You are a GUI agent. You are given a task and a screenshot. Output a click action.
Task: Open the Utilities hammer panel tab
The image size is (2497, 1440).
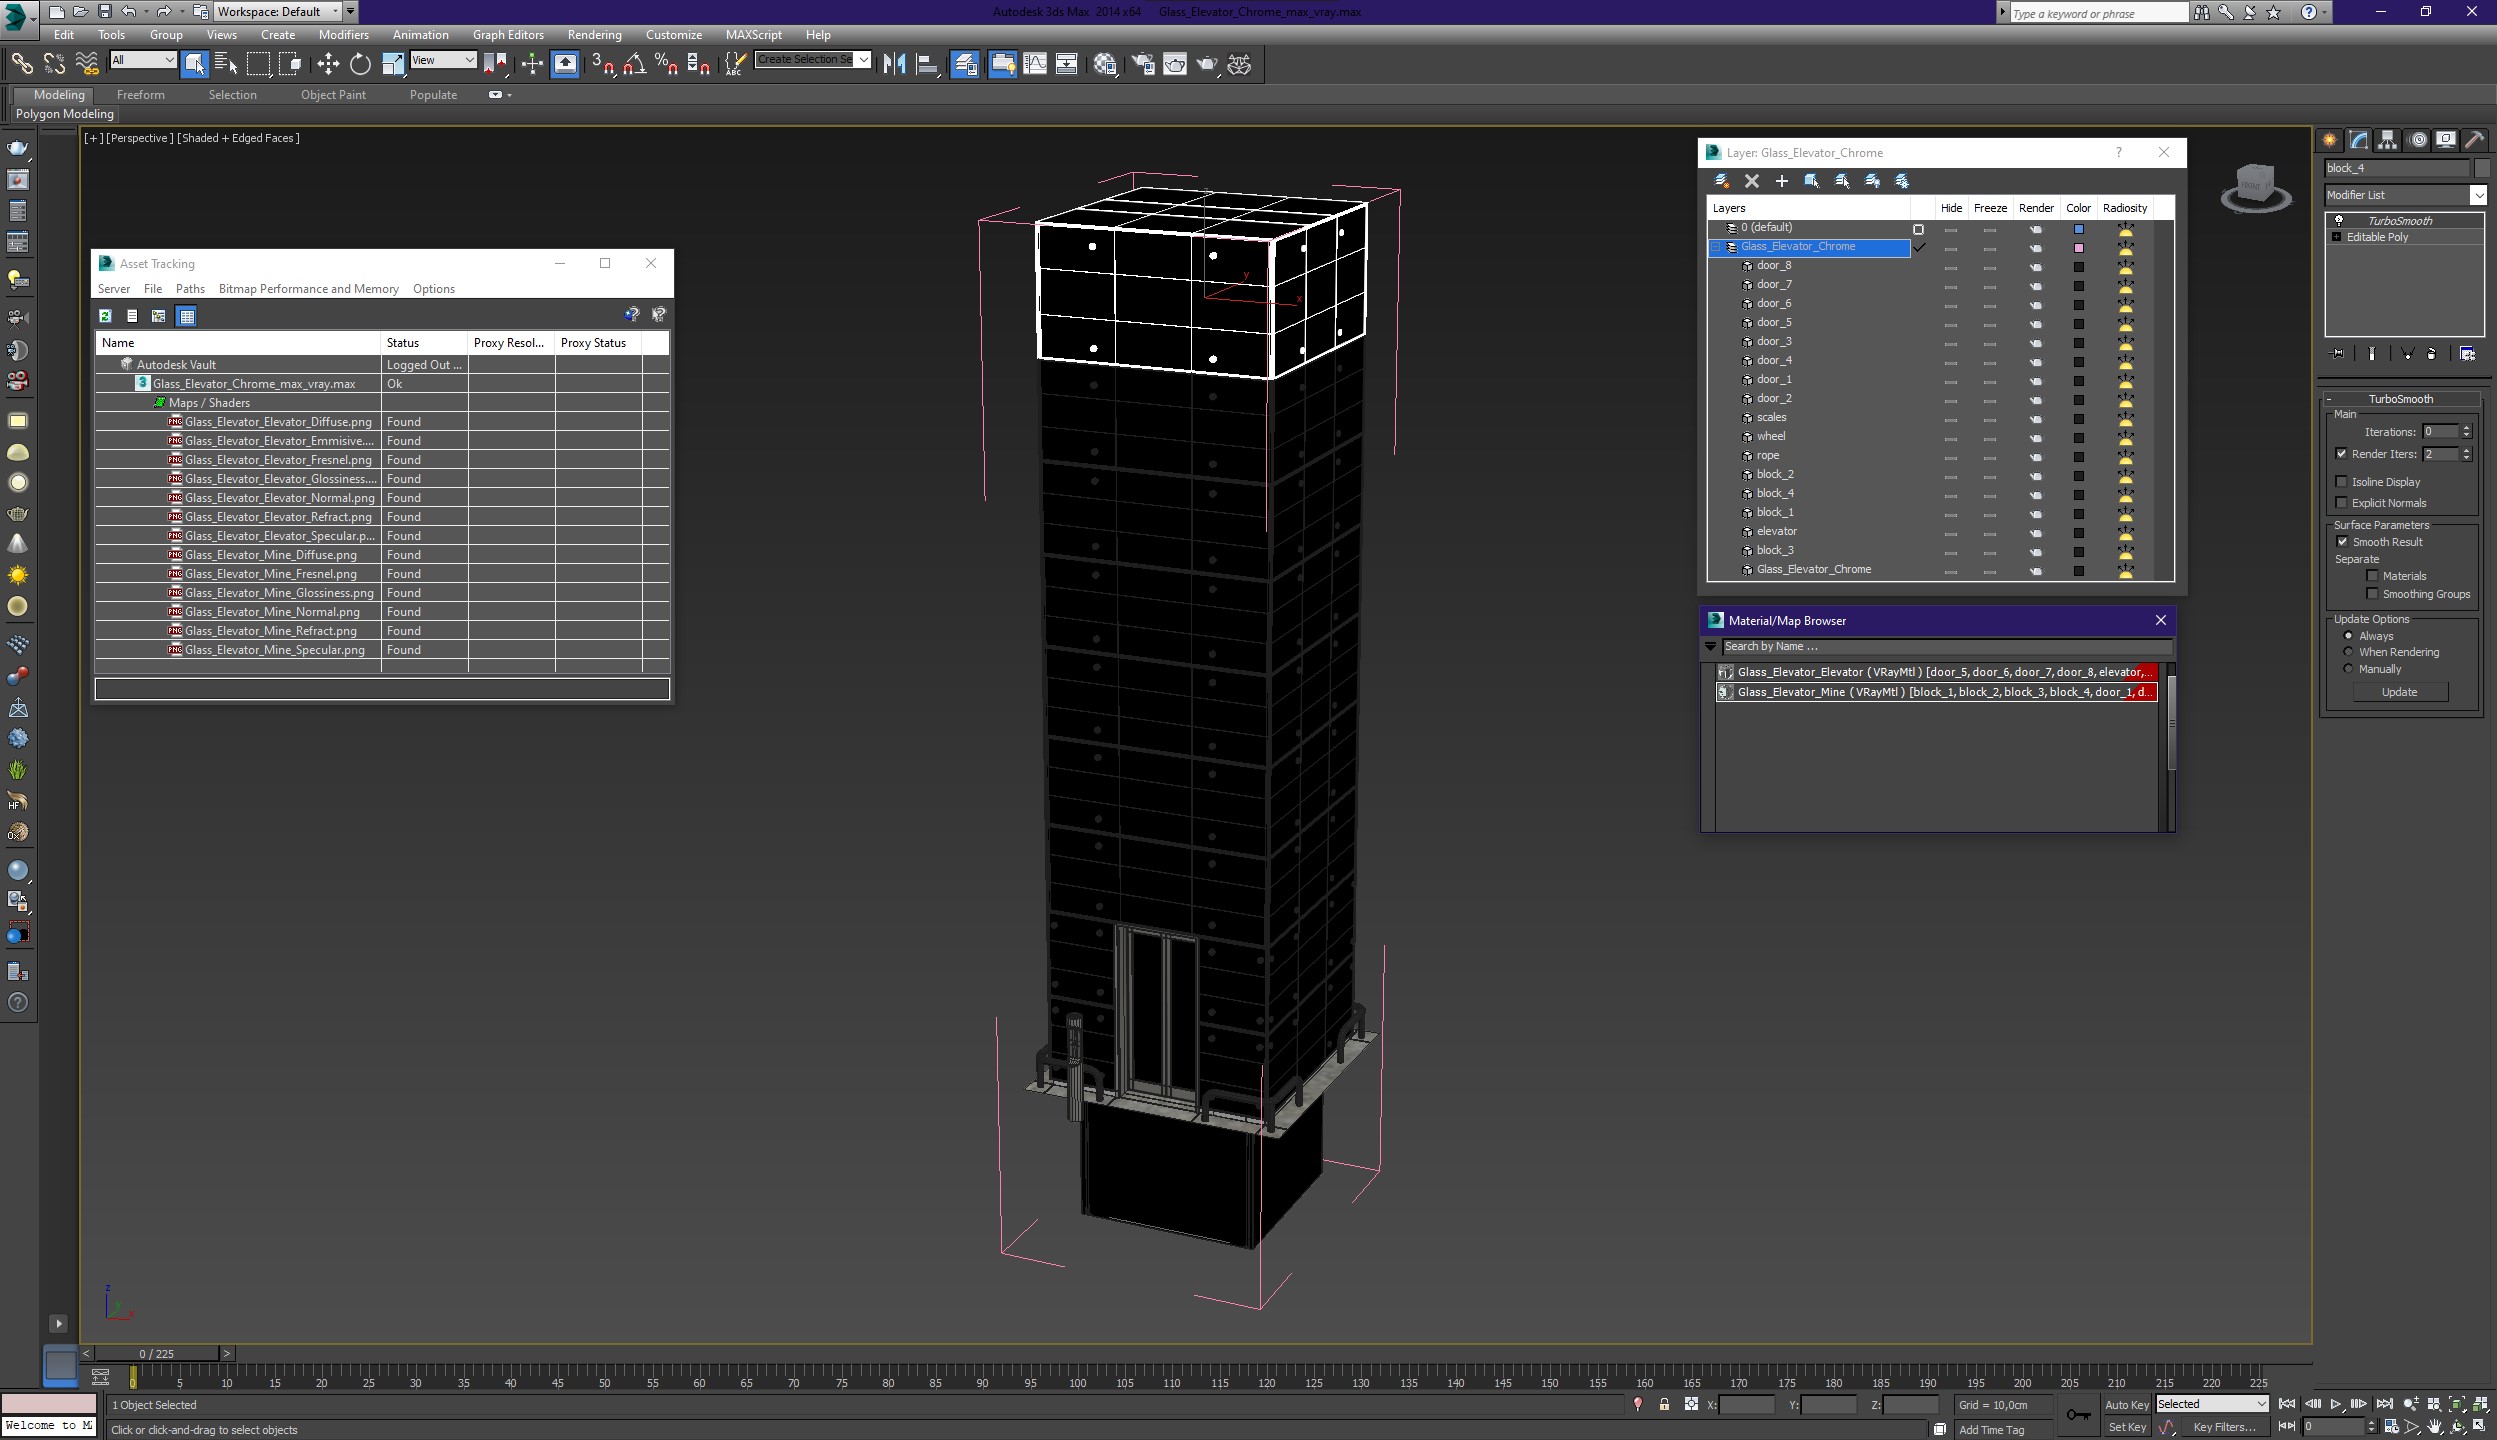pyautogui.click(x=2476, y=140)
